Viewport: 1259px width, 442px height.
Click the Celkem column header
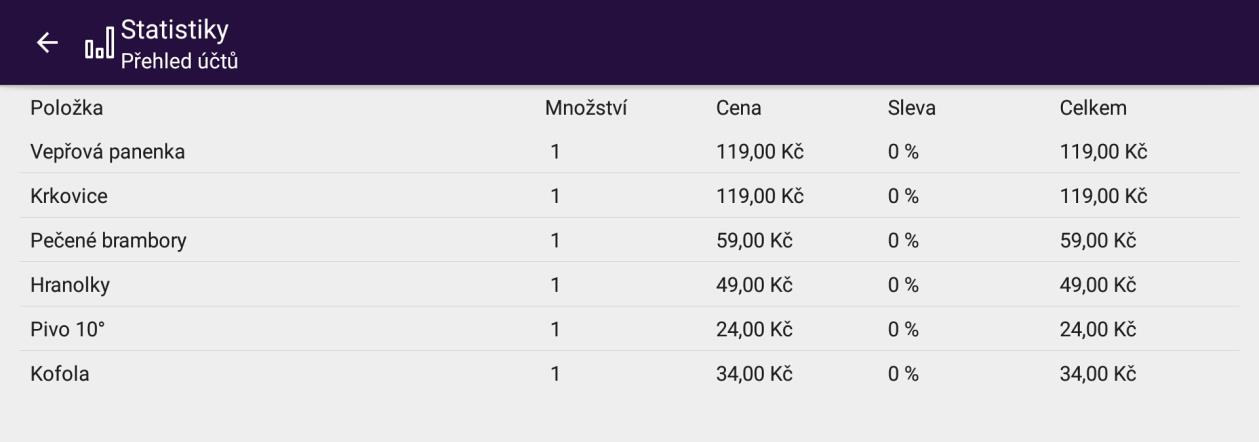click(x=1093, y=108)
